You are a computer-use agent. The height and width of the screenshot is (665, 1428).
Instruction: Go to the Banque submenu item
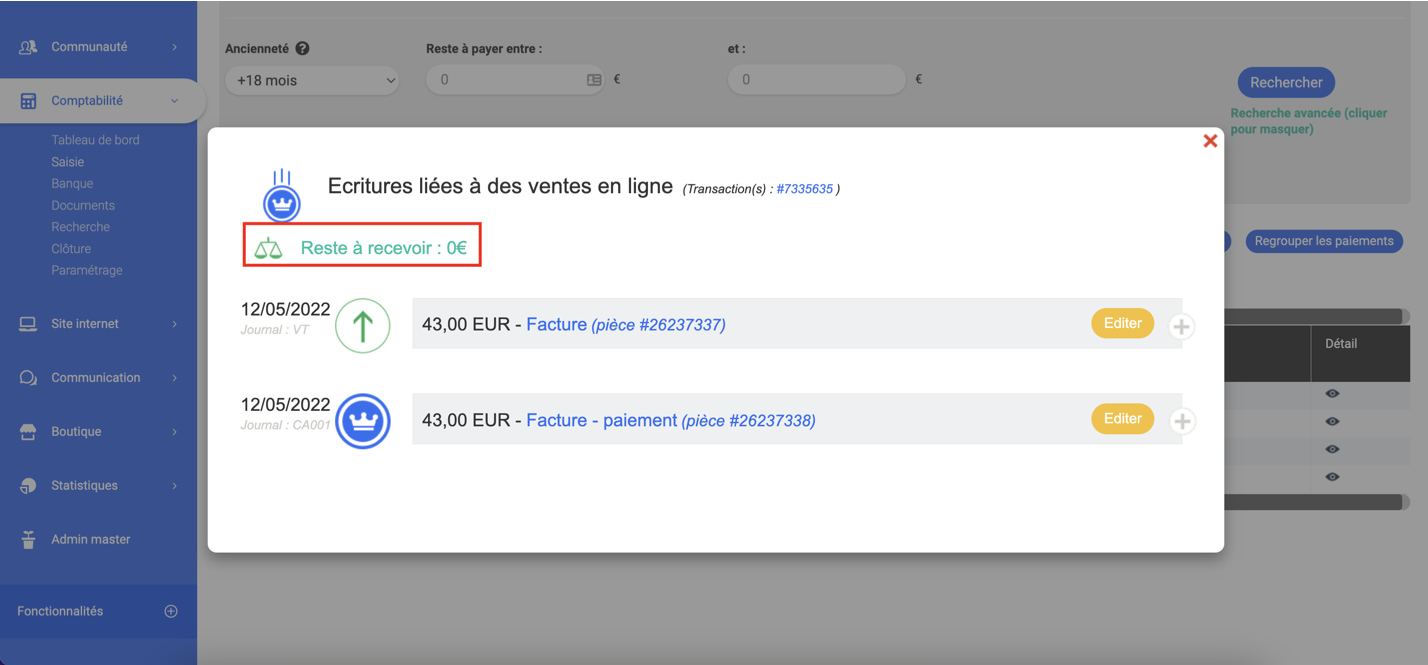click(x=72, y=184)
